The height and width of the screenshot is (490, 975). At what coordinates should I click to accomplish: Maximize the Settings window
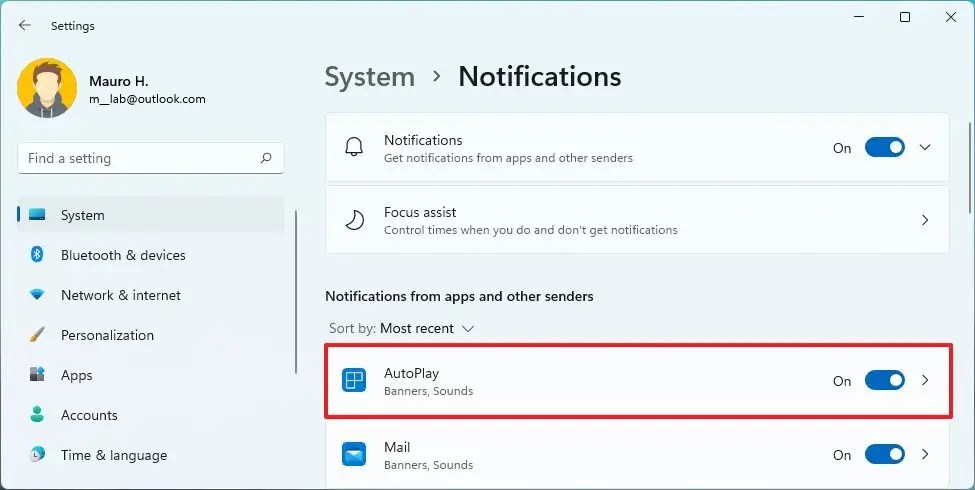pyautogui.click(x=905, y=17)
